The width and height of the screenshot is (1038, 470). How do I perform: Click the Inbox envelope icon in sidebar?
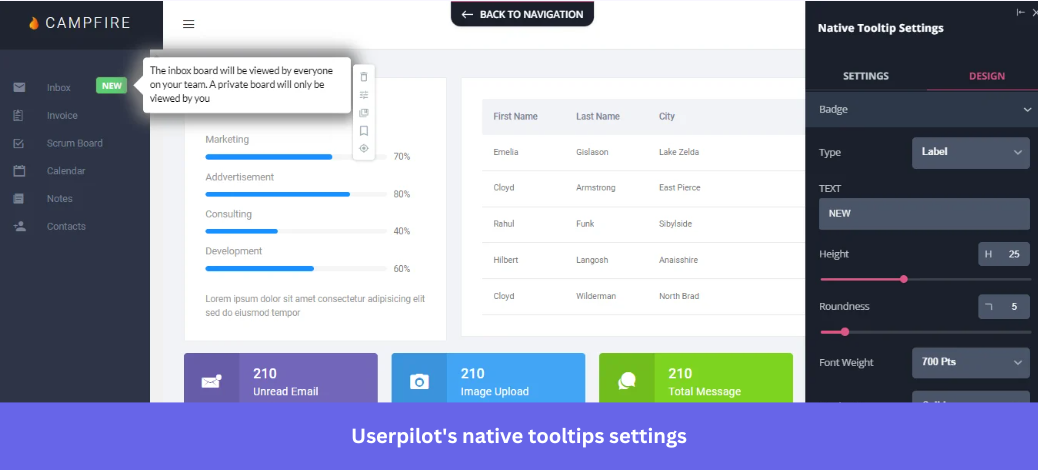(x=19, y=87)
